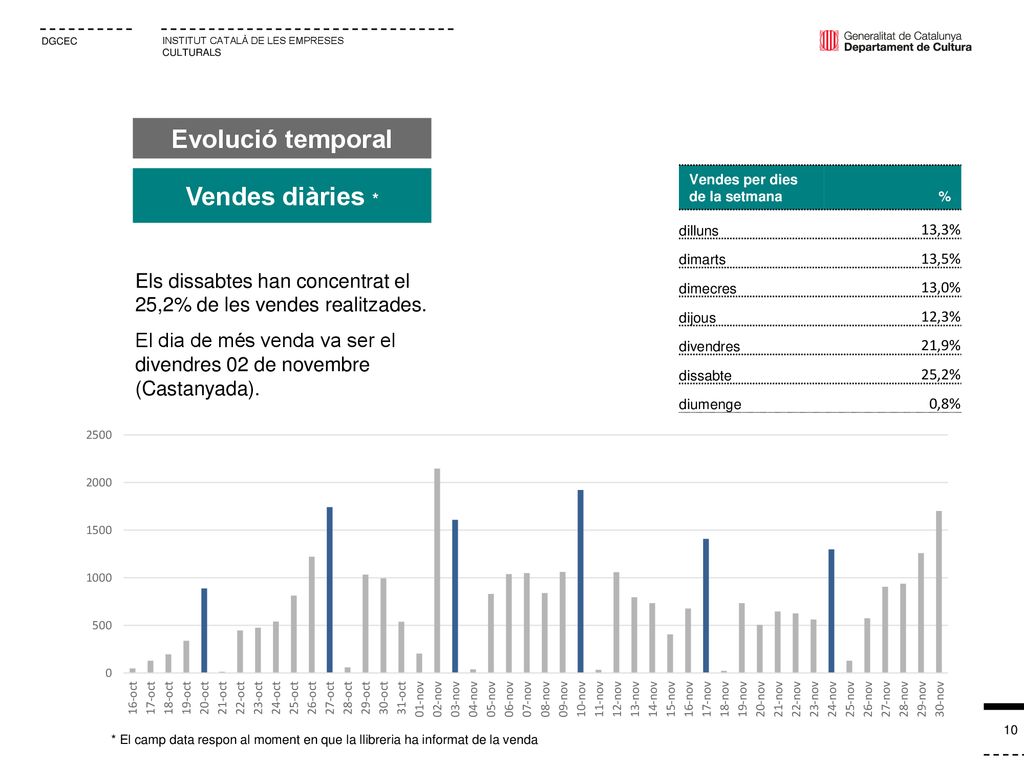Click the '16-oct' x-axis label
This screenshot has height=768, width=1024.
133,699
